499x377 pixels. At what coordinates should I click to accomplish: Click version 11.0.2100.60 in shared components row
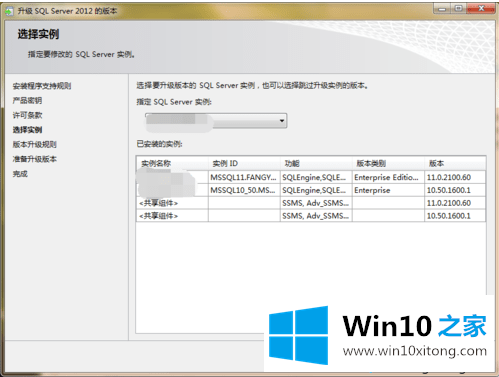[455, 203]
